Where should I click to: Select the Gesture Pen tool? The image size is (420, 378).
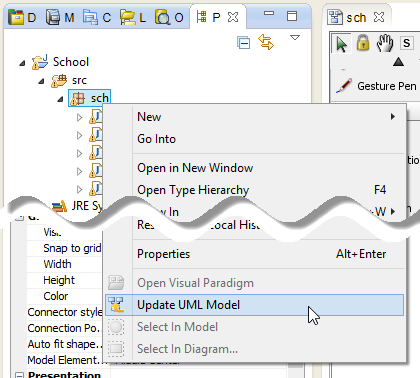click(x=377, y=86)
